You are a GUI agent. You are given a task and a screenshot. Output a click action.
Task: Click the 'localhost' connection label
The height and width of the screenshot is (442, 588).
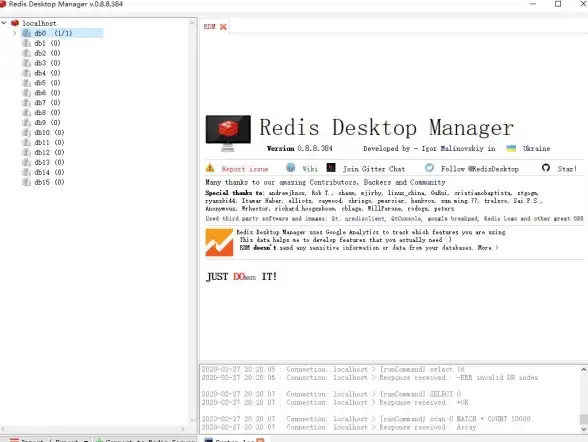point(39,23)
